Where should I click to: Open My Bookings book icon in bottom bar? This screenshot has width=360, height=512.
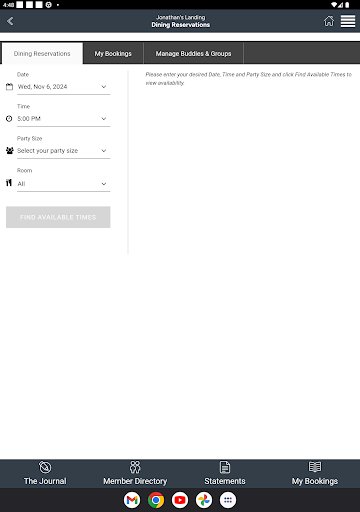coord(315,467)
